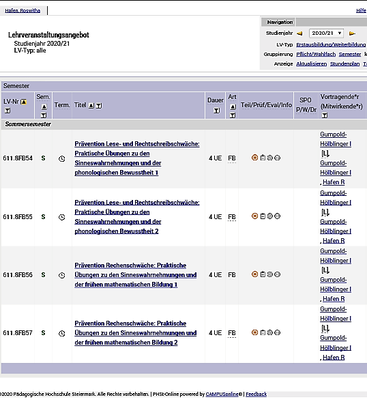Click the FB type abbreviation in row 611.8FB54
Image resolution: width=367 pixels, height=402 pixels.
[x=232, y=158]
